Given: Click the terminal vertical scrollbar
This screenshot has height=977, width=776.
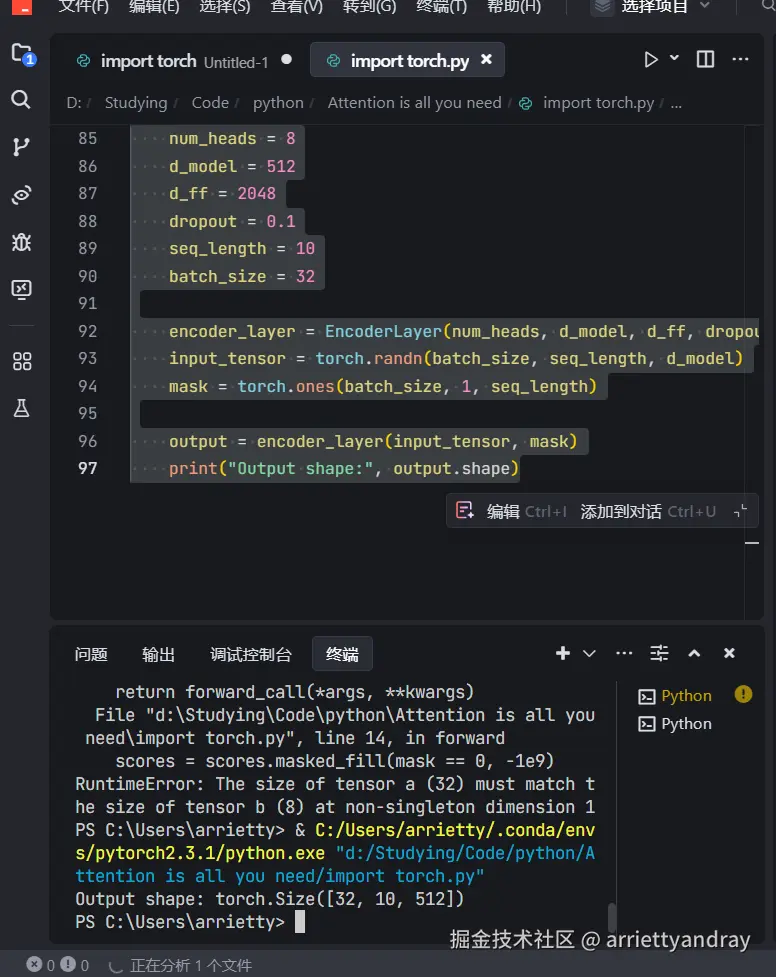Looking at the screenshot, I should 612,917.
